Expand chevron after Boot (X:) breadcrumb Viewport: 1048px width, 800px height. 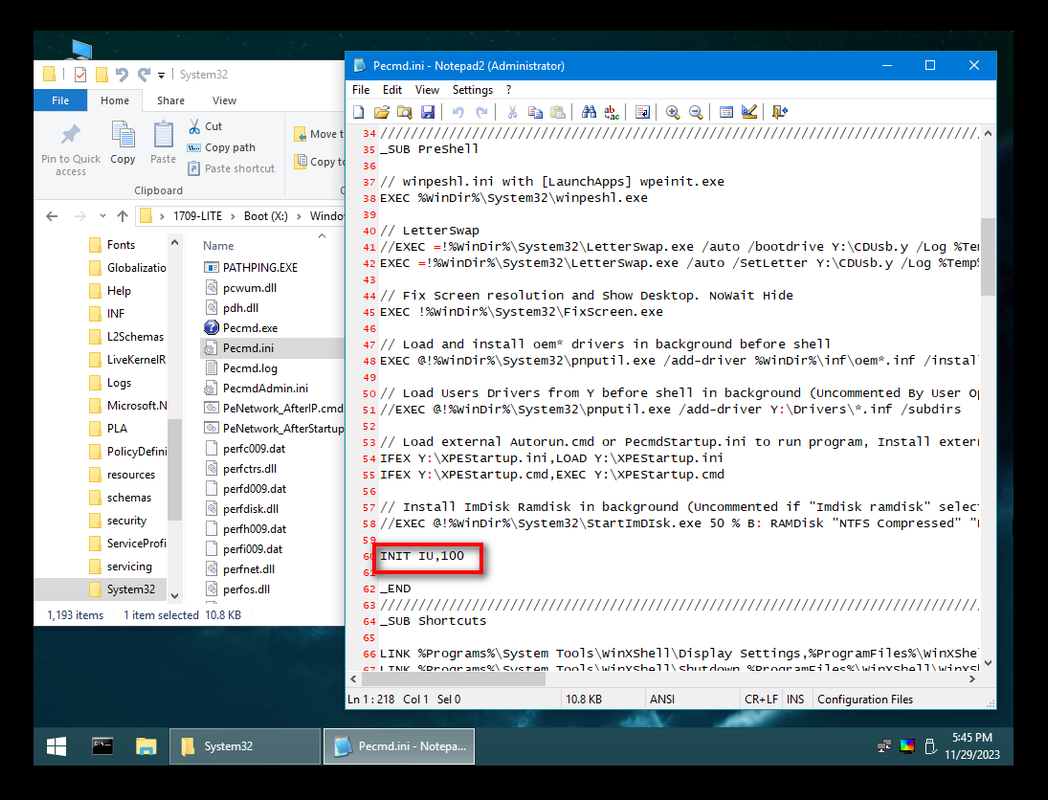pyautogui.click(x=299, y=216)
